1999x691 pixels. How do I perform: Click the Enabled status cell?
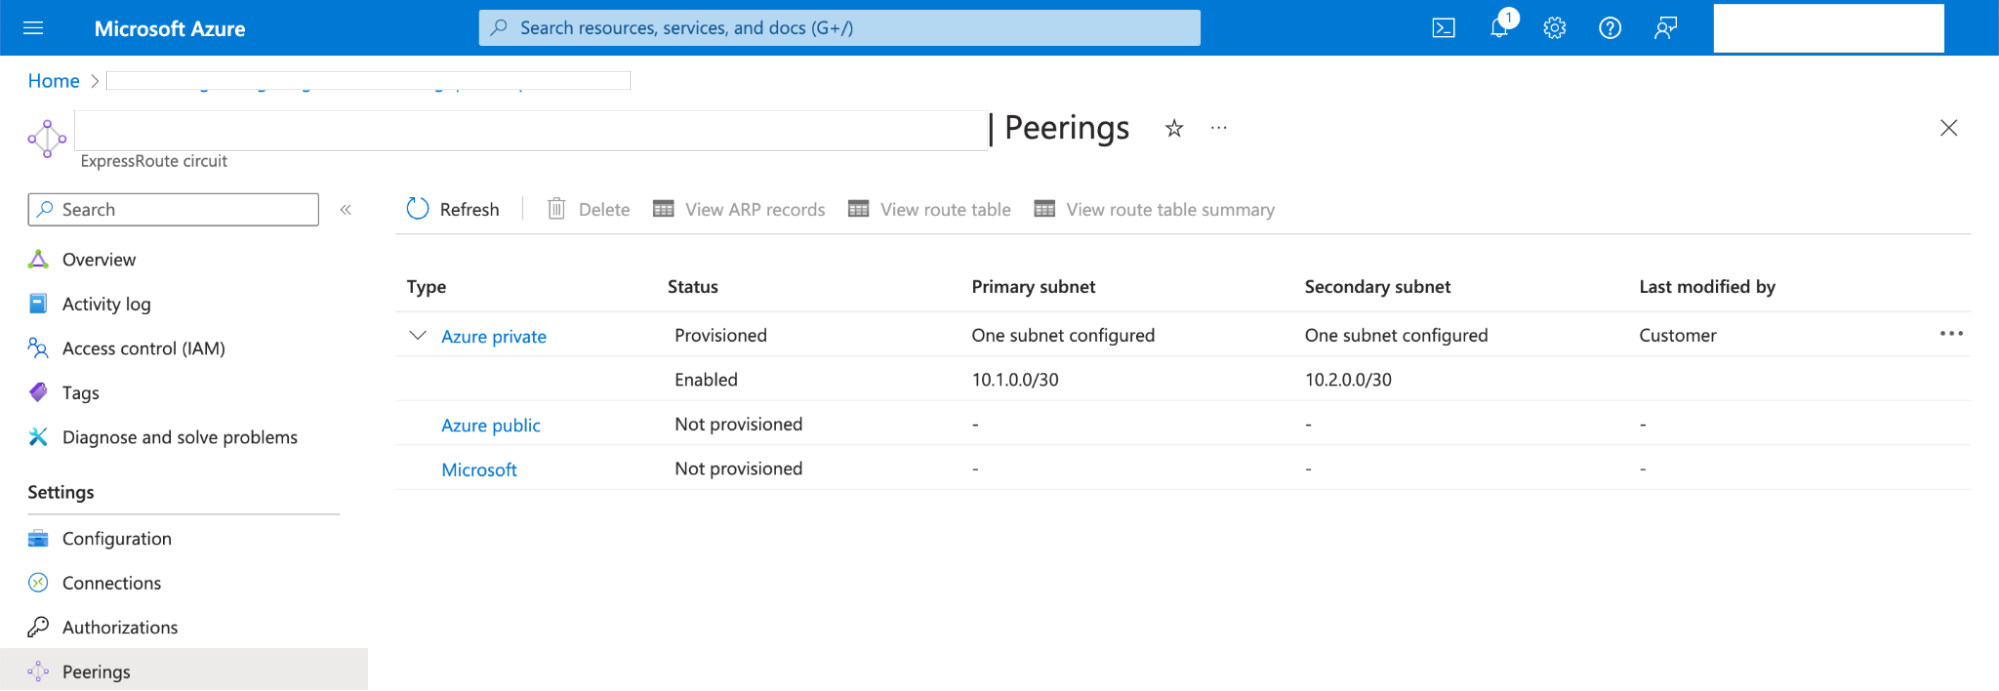tap(706, 380)
